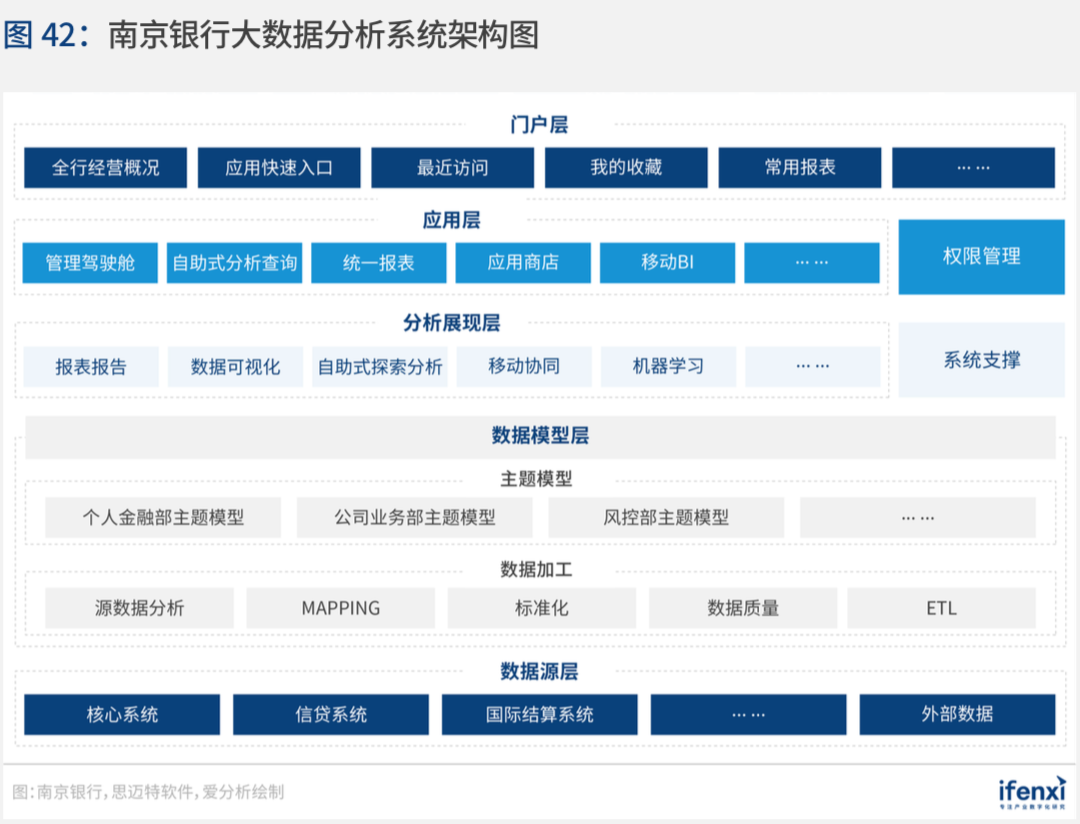Select the 权限管理 block

pyautogui.click(x=982, y=257)
